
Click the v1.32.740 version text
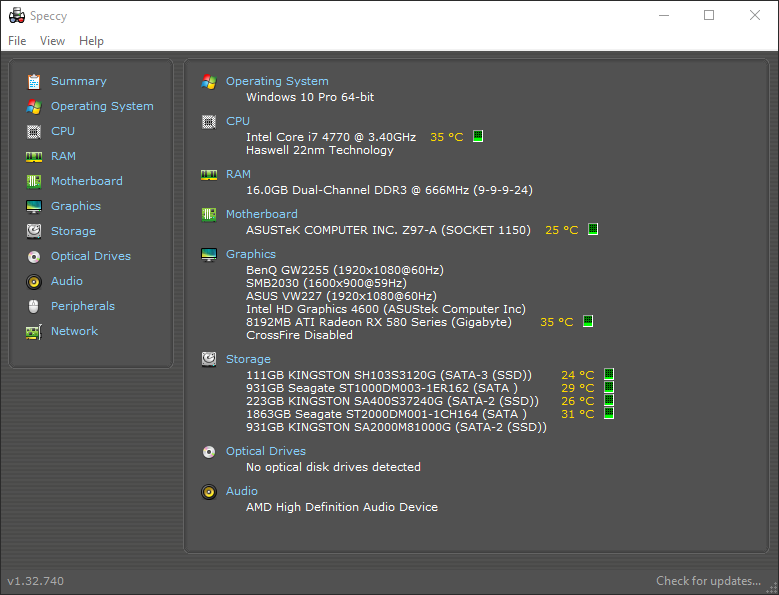pos(35,581)
